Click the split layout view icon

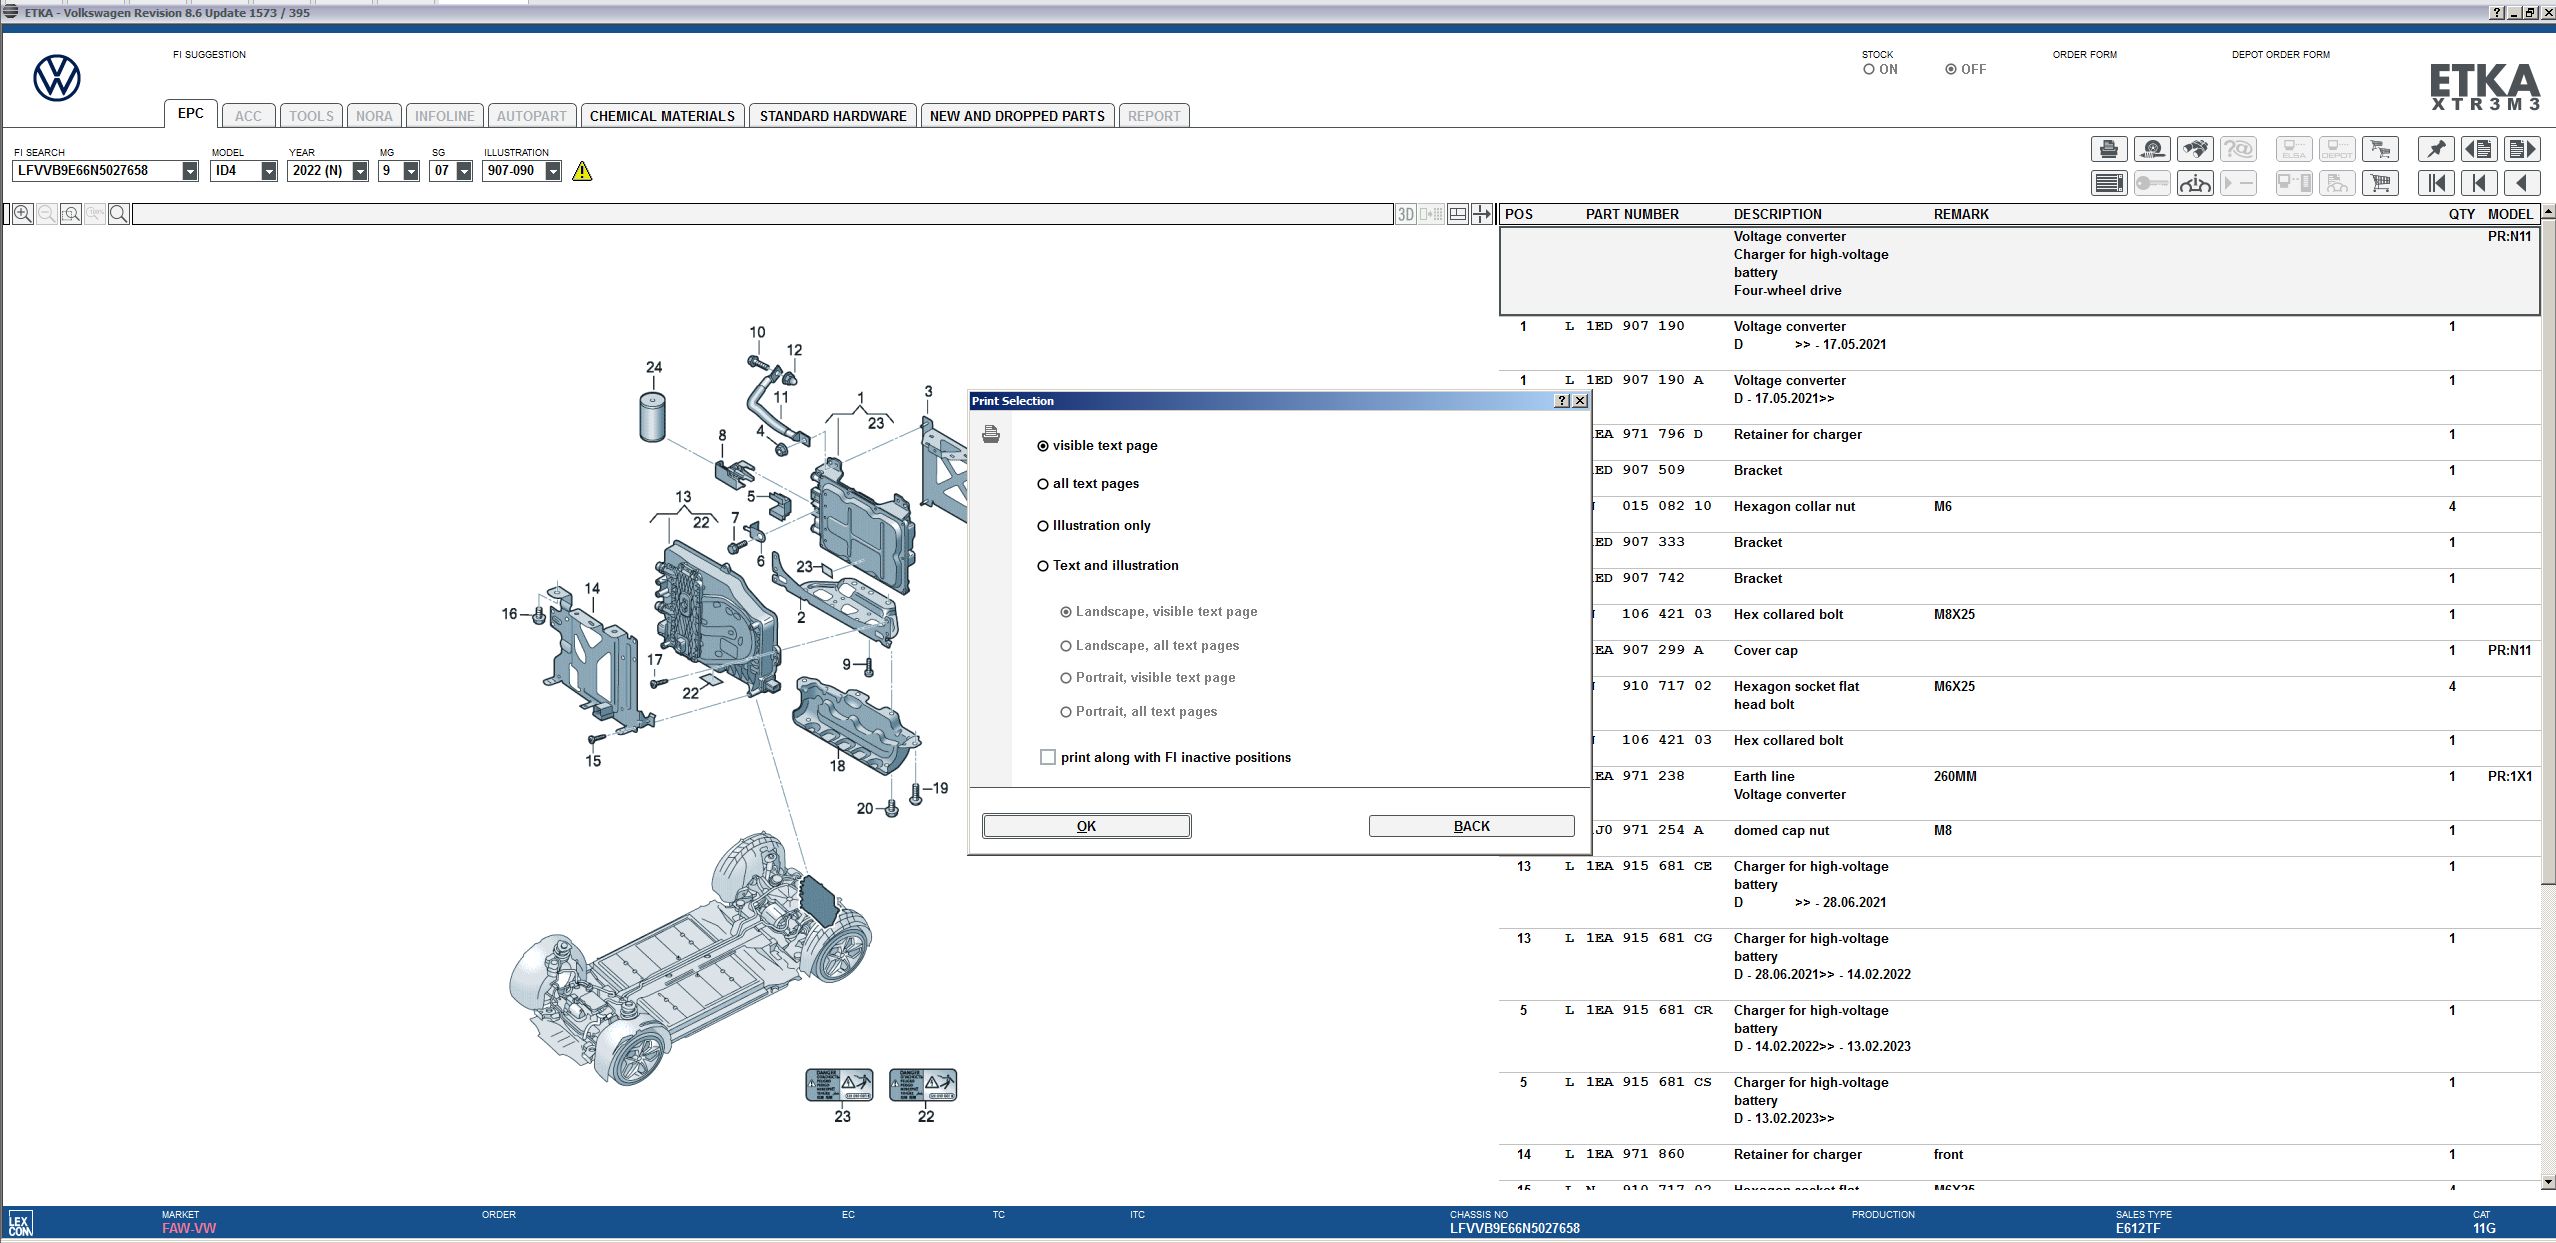coord(1458,214)
